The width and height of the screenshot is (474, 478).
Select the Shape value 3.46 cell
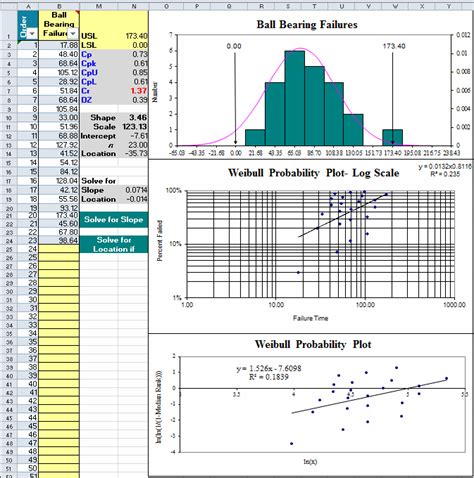(133, 118)
